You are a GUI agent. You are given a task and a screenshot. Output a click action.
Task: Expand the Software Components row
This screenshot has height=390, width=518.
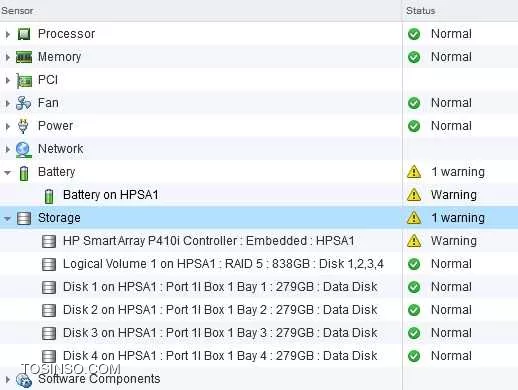pos(8,379)
